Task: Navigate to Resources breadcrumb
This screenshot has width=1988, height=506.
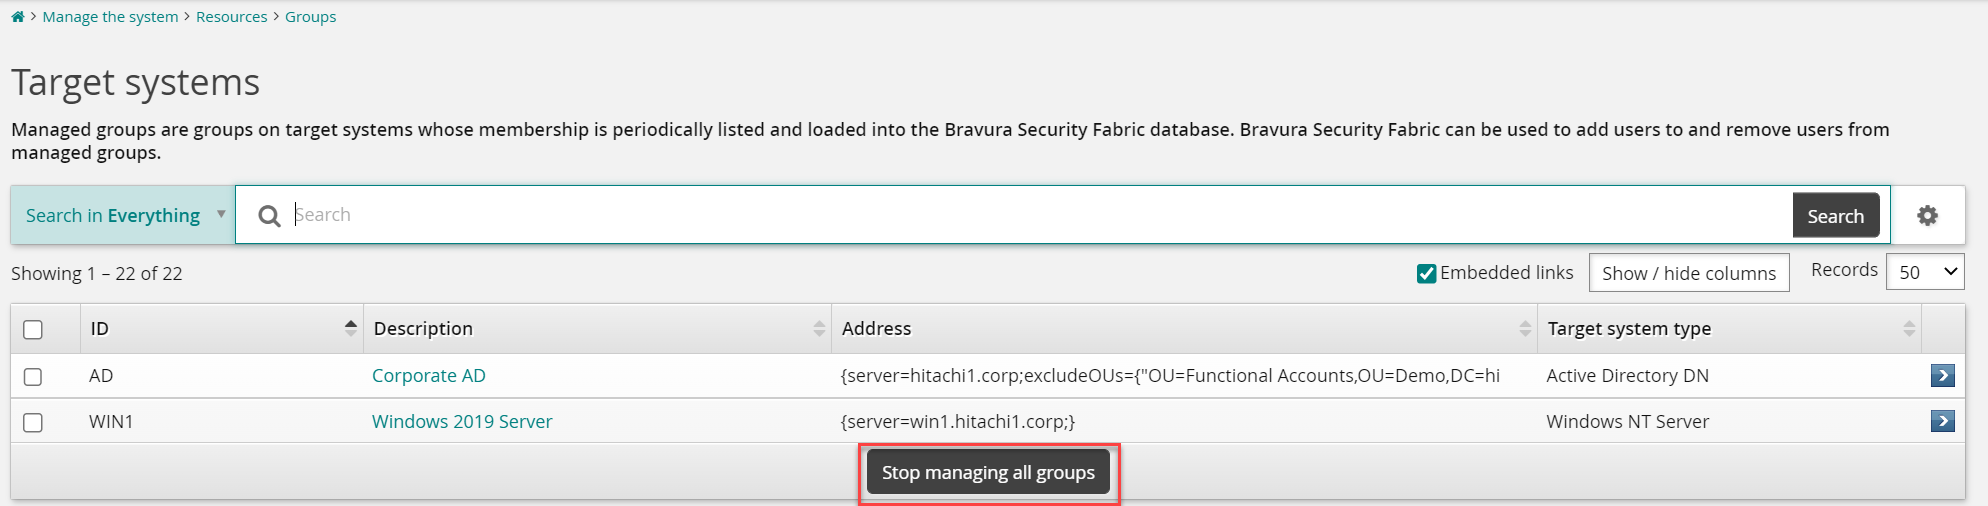Action: click(x=231, y=17)
